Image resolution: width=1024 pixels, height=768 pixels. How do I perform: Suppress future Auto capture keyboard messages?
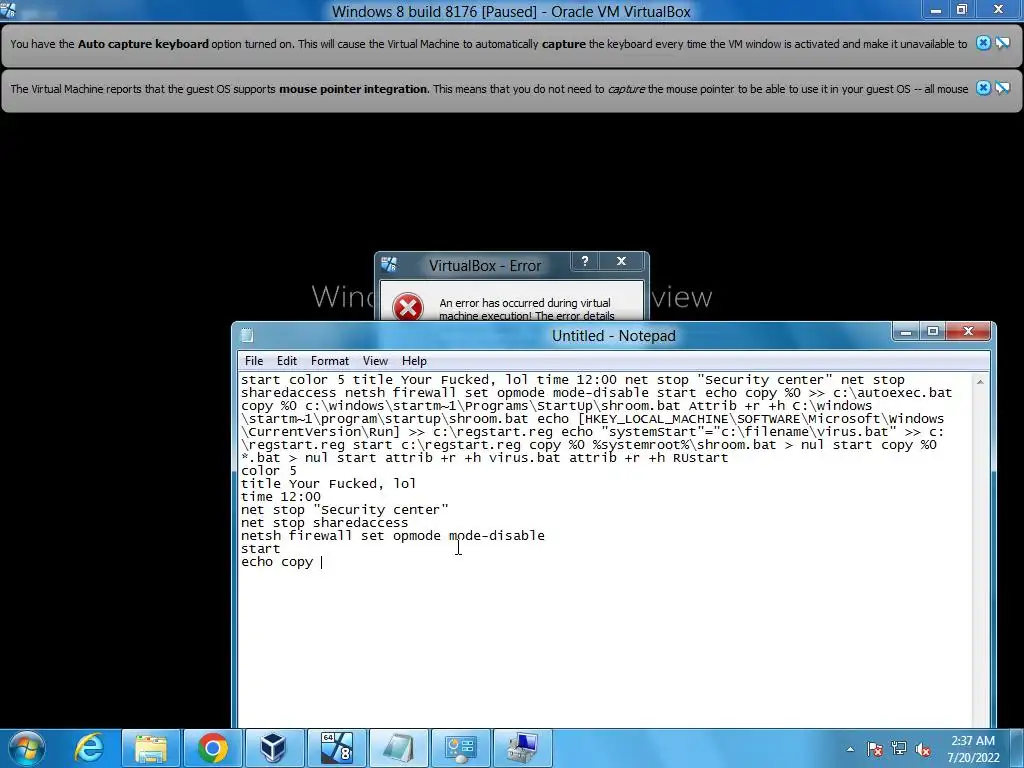1002,43
